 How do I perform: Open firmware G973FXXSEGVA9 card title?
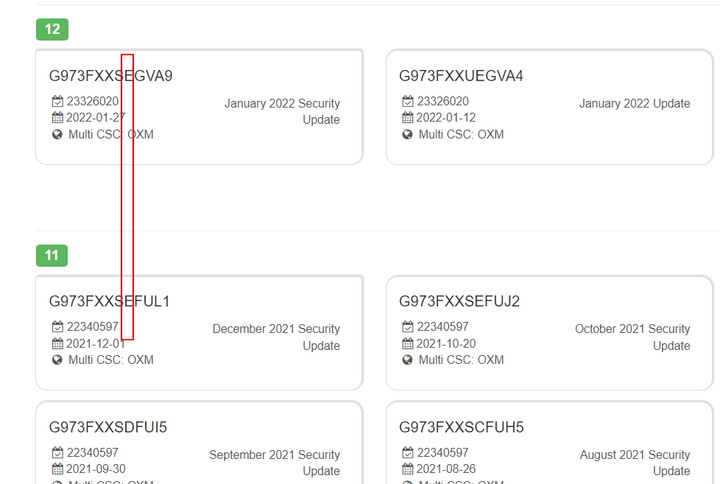(111, 76)
